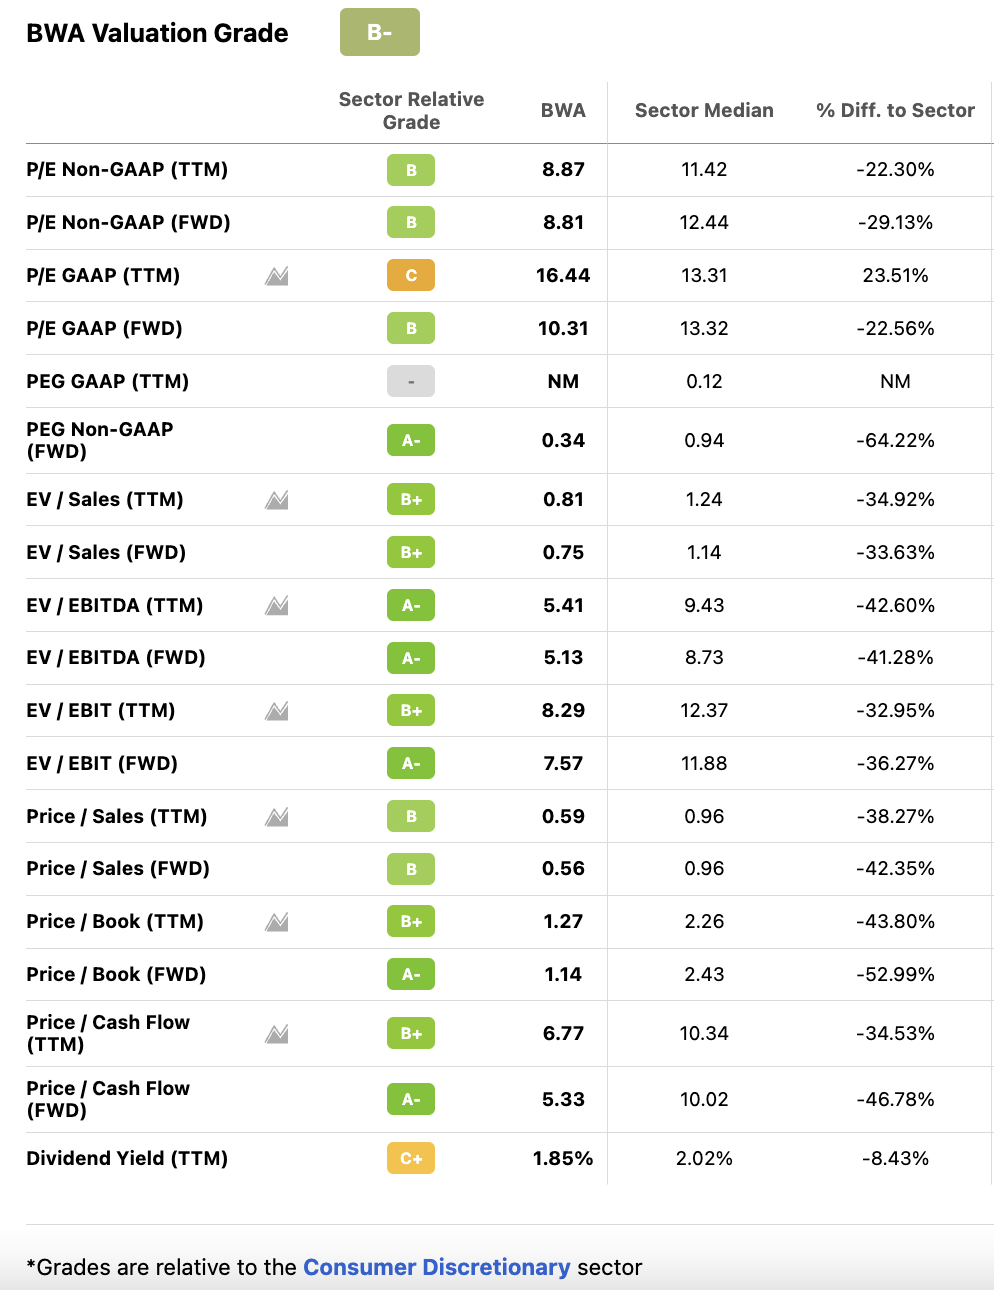
Task: Click the Dividend Yield (TTM) metric label
Action: pos(127,1158)
